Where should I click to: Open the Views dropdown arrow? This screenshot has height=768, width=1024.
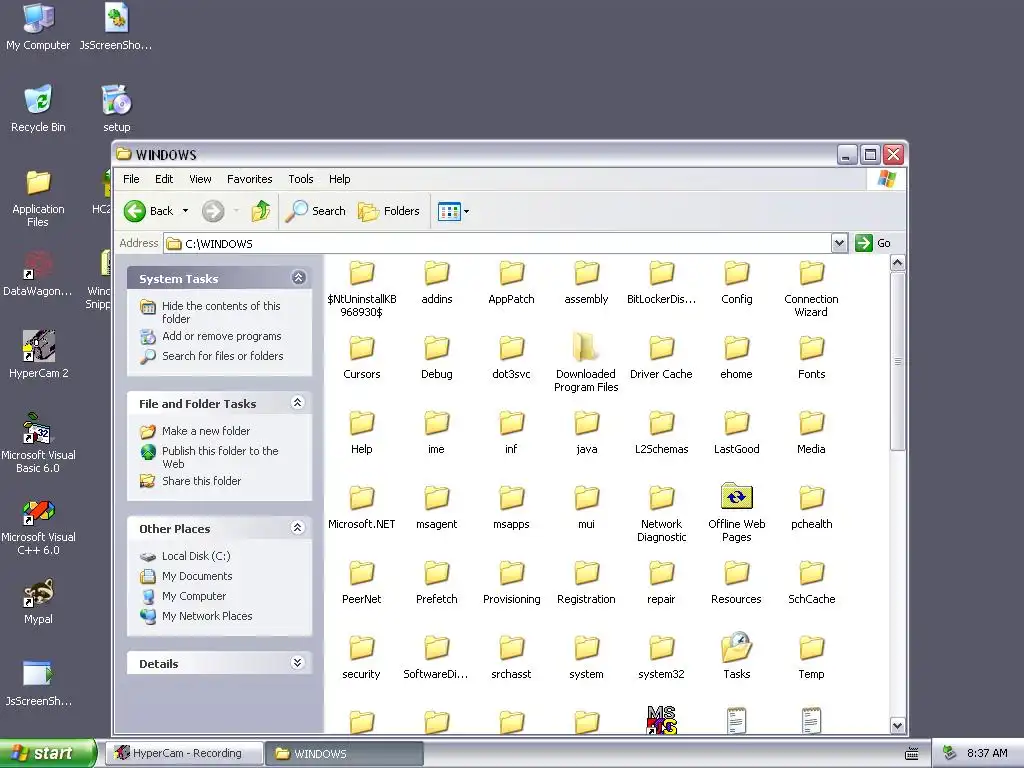tap(466, 212)
